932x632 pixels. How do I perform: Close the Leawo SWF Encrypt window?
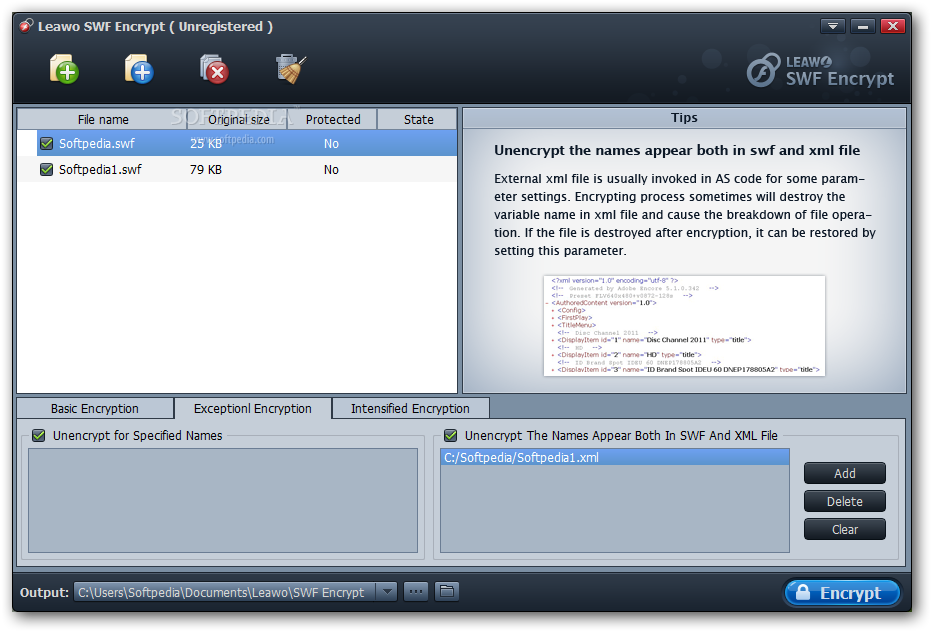coord(892,26)
